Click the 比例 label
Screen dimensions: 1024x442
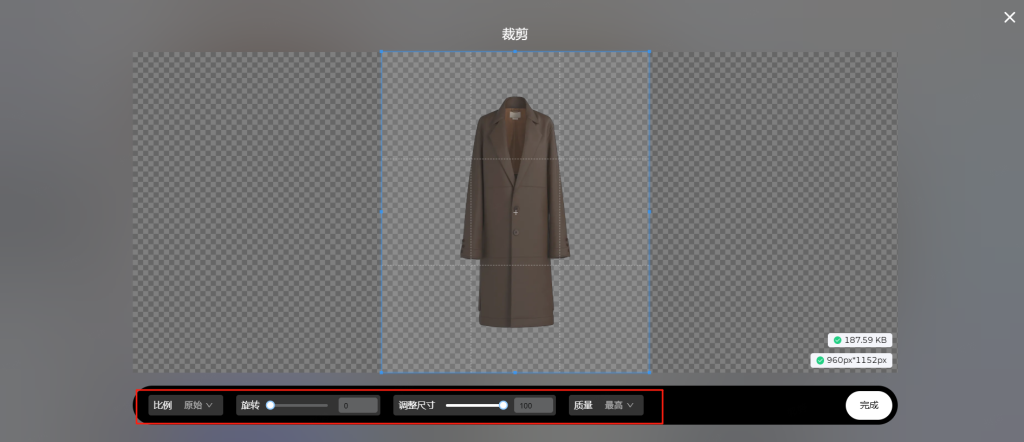163,405
